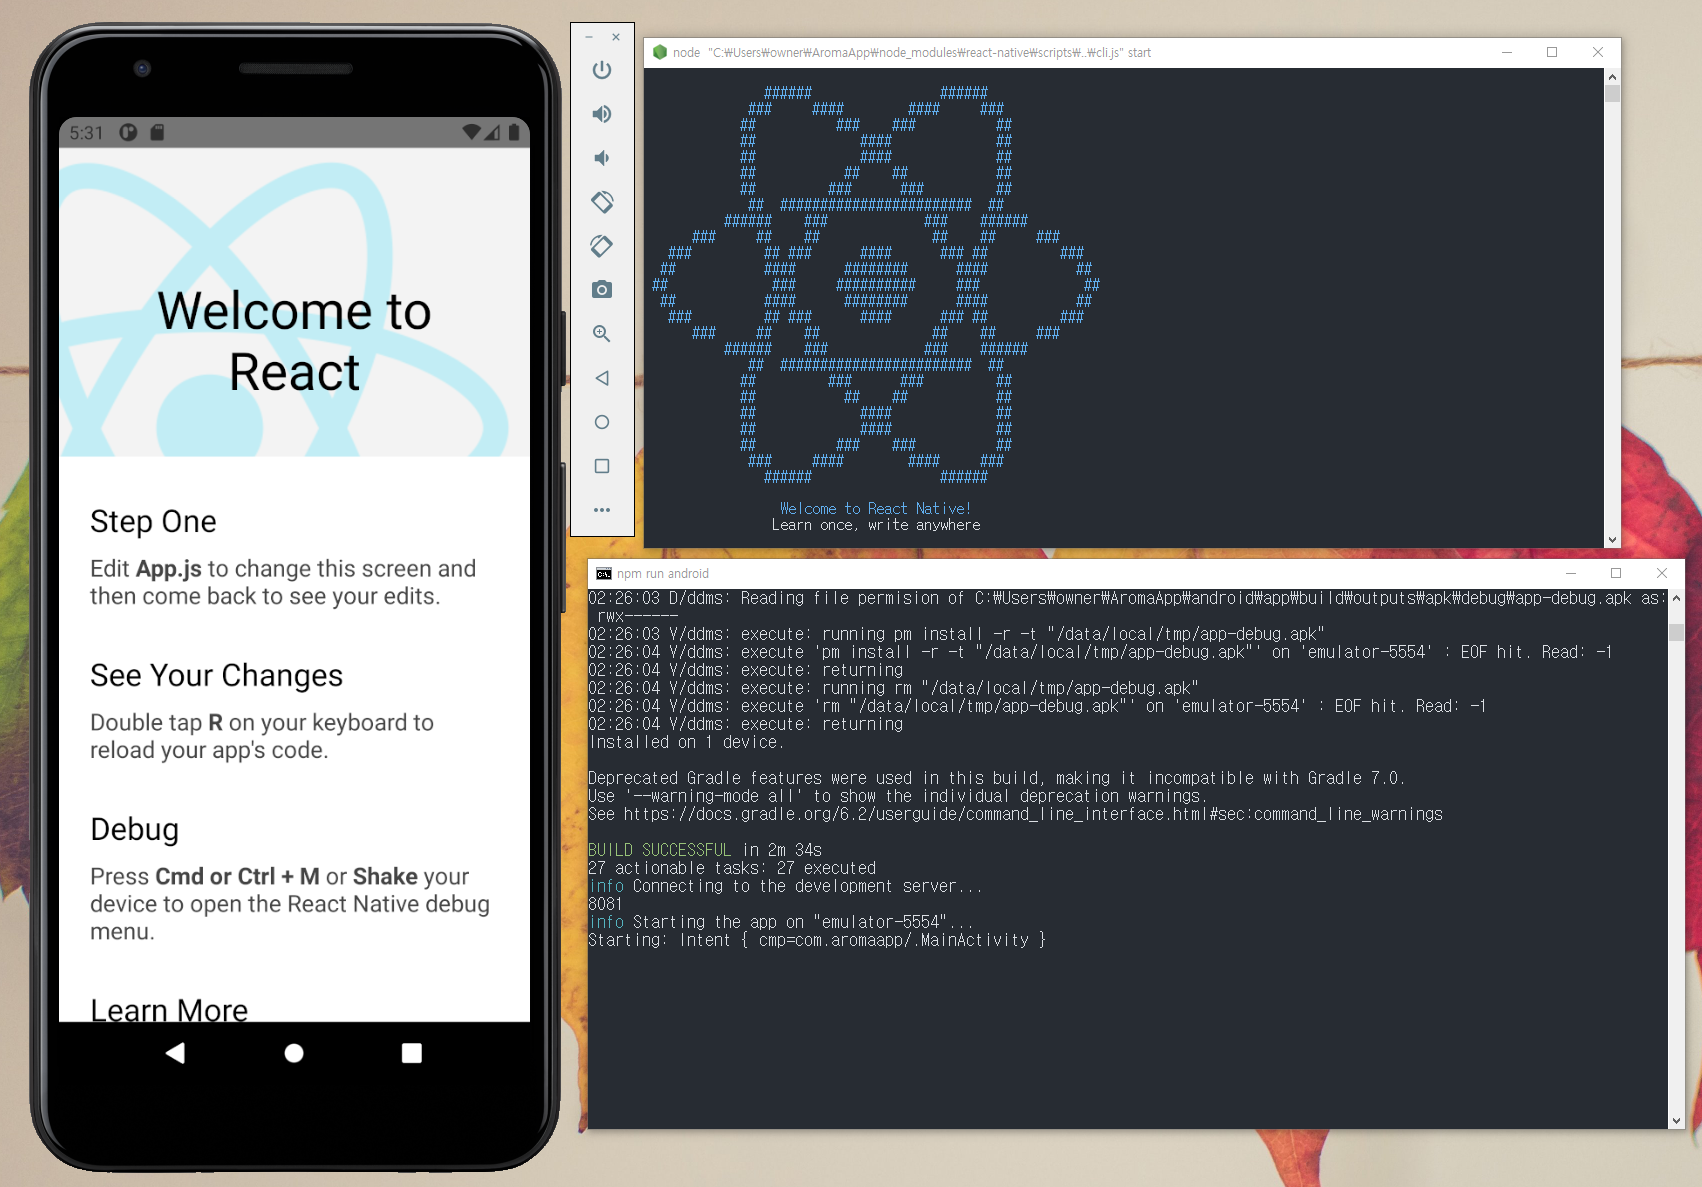This screenshot has height=1187, width=1702.
Task: Close the node cli.js window
Action: [1598, 52]
